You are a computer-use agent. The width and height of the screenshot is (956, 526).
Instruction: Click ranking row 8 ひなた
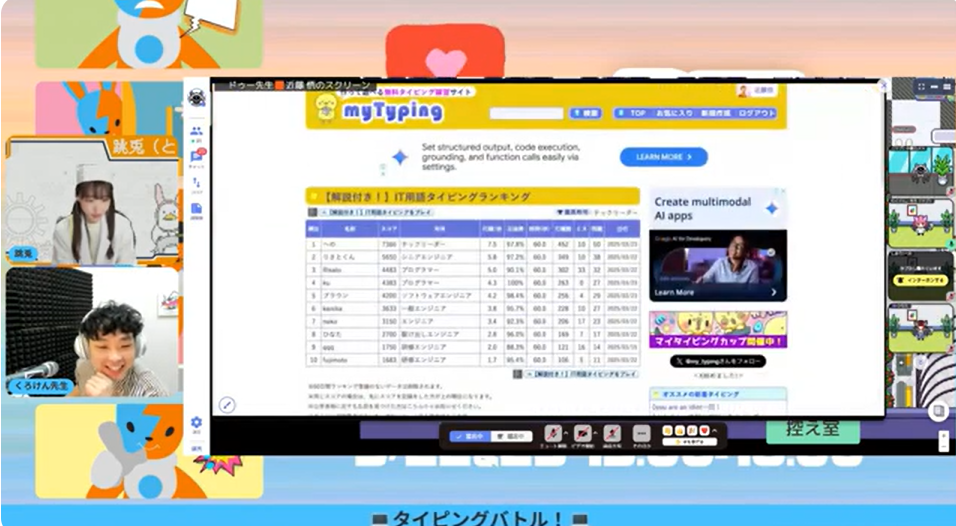click(x=473, y=334)
